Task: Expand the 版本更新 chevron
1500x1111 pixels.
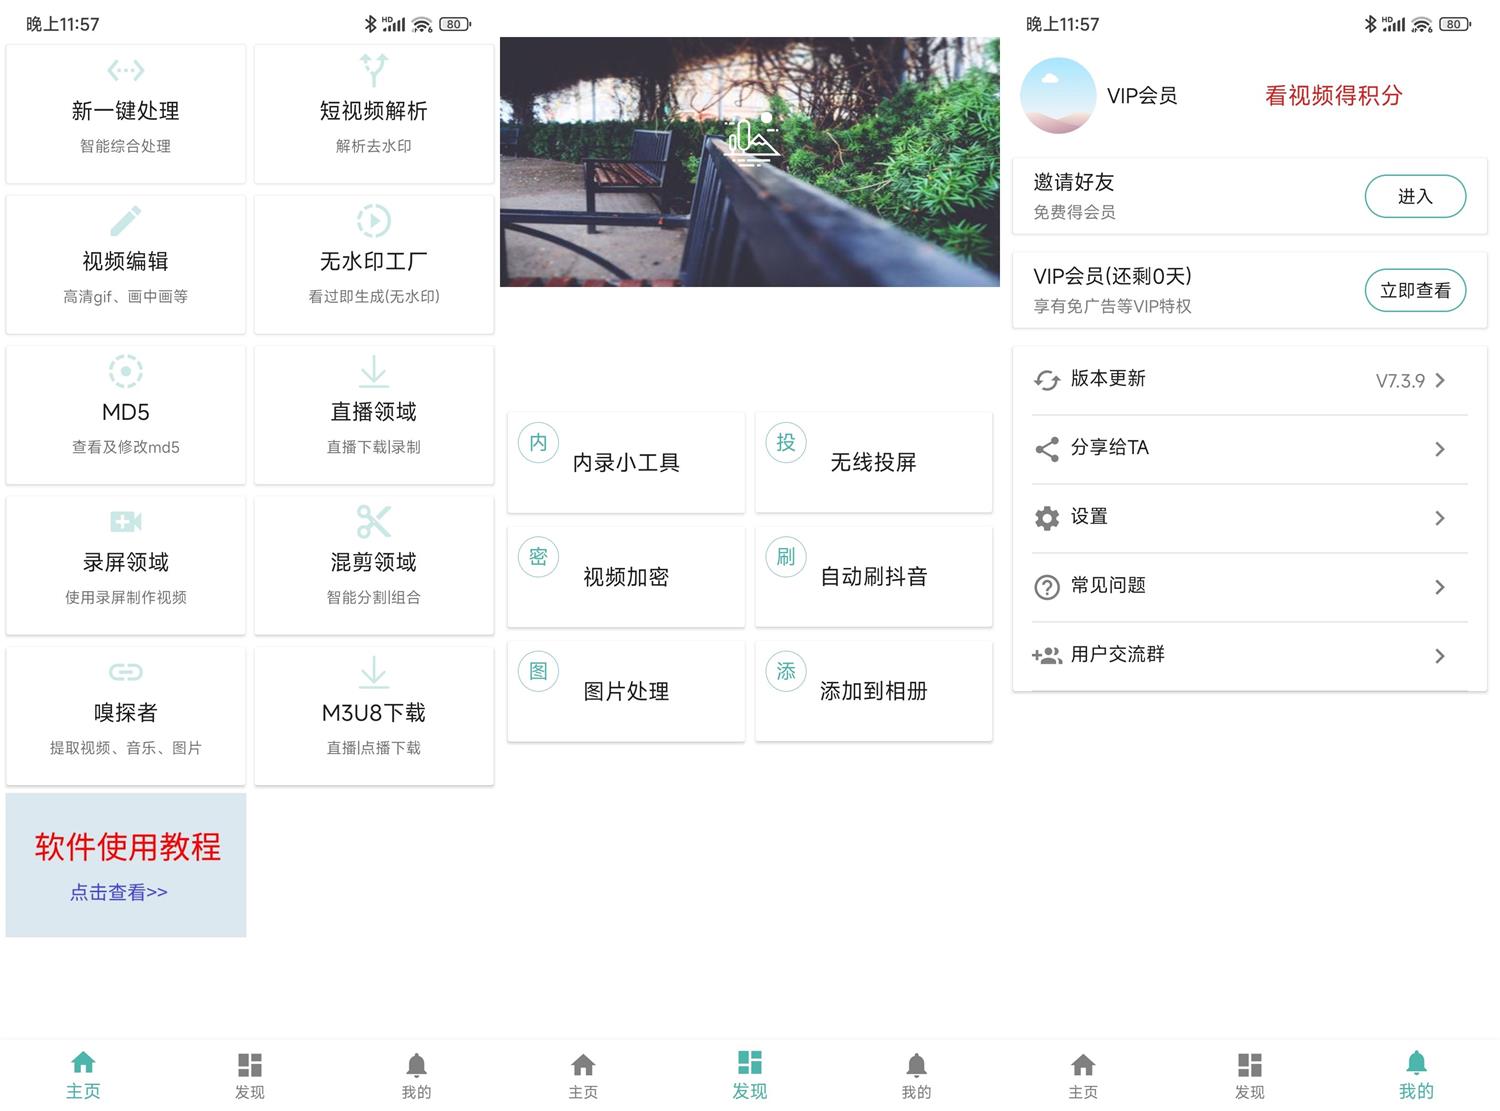Action: coord(1440,380)
